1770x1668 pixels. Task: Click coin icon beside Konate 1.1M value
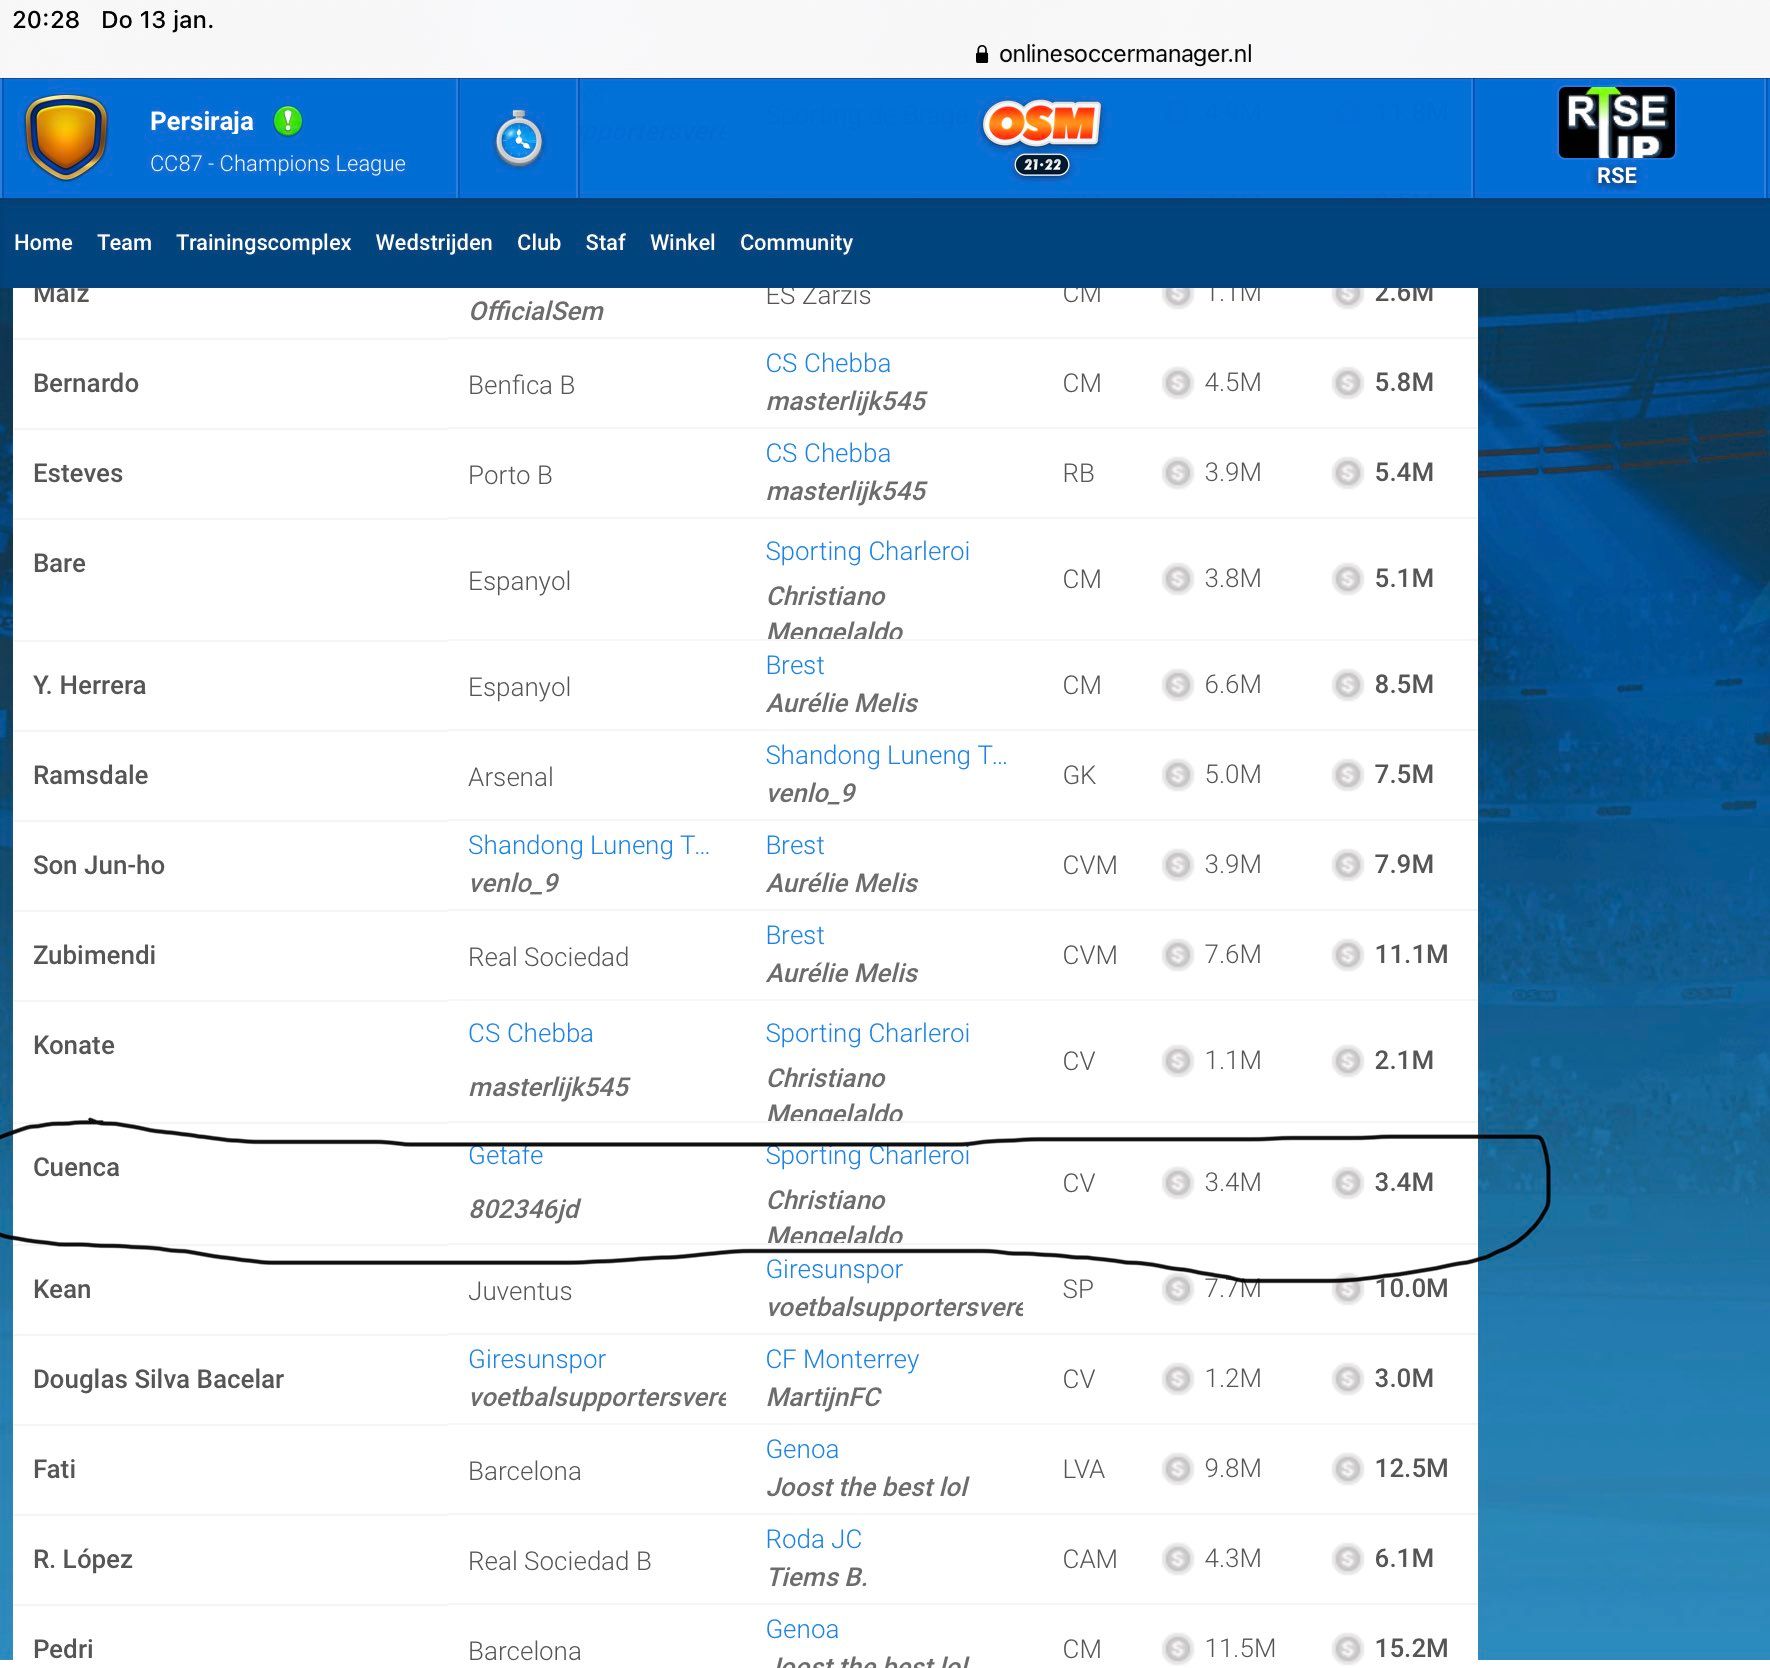(1178, 1061)
